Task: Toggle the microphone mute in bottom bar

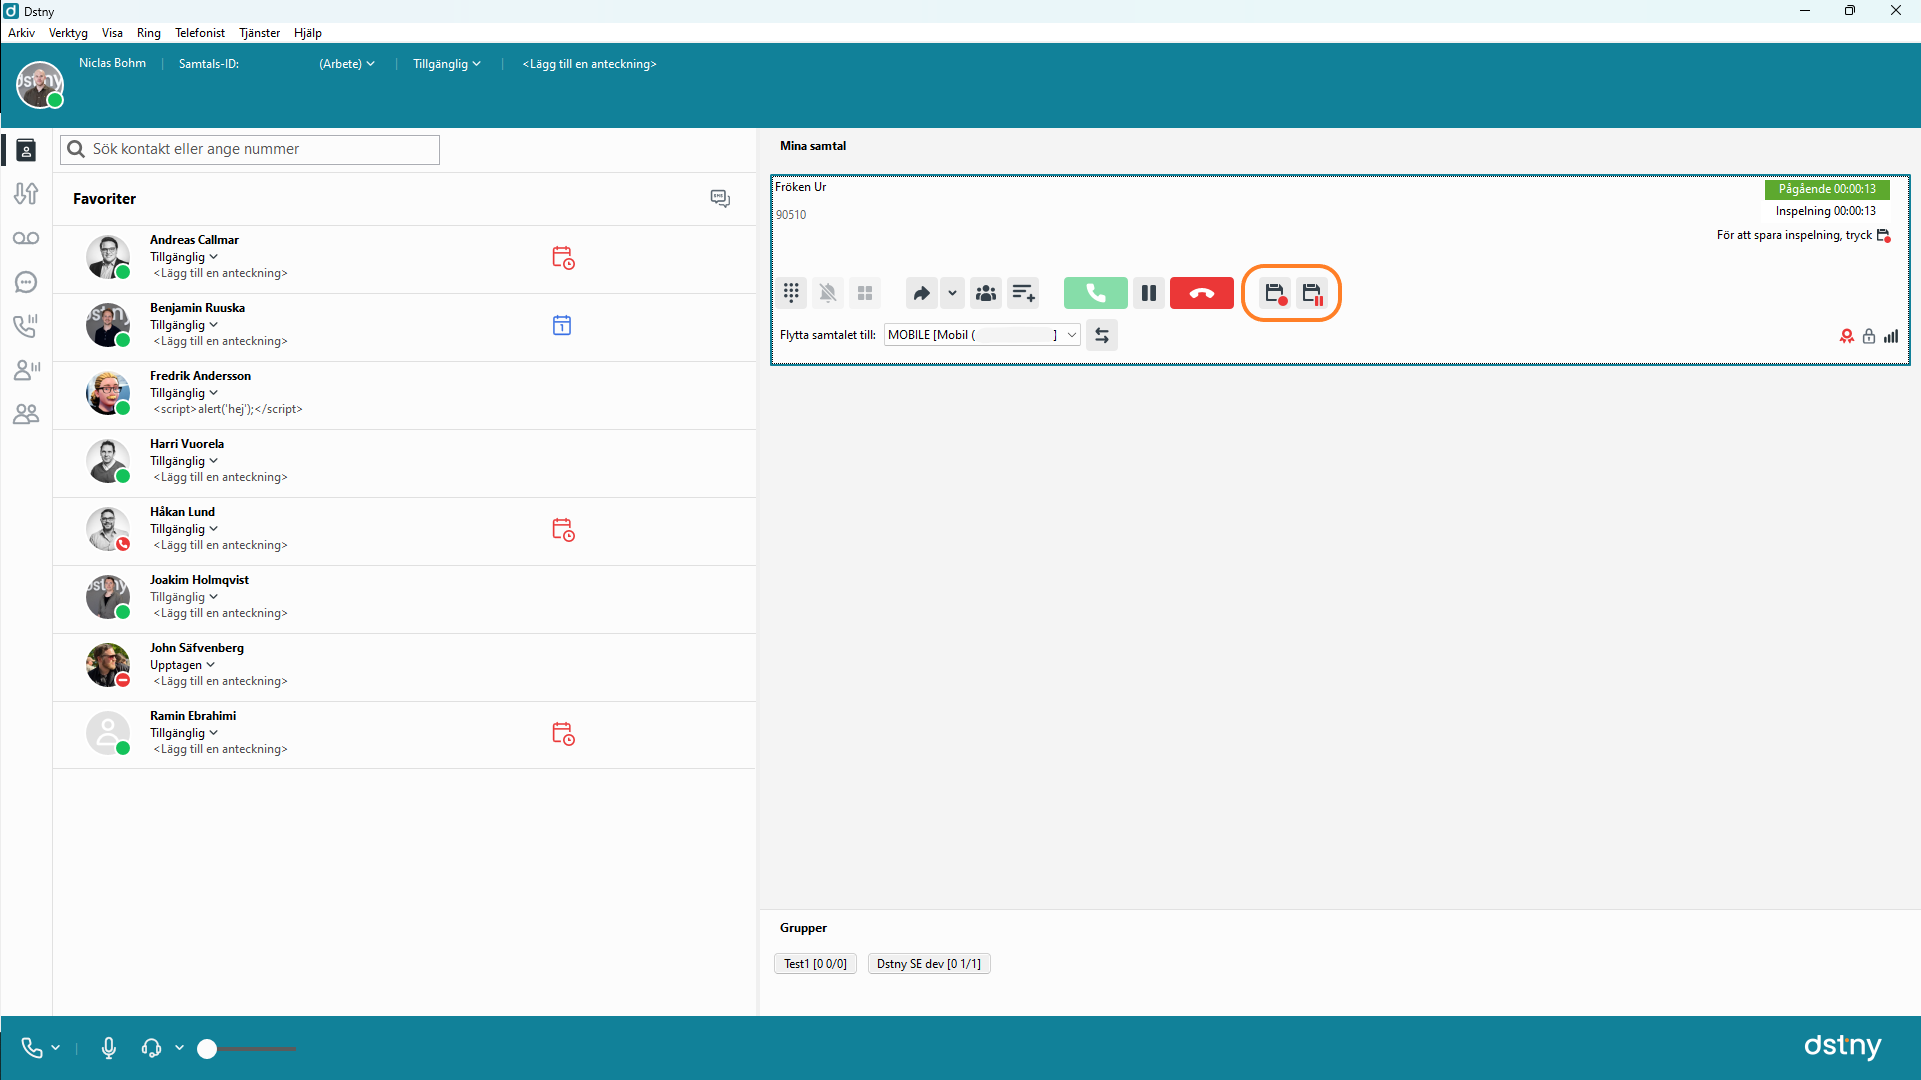Action: point(109,1047)
